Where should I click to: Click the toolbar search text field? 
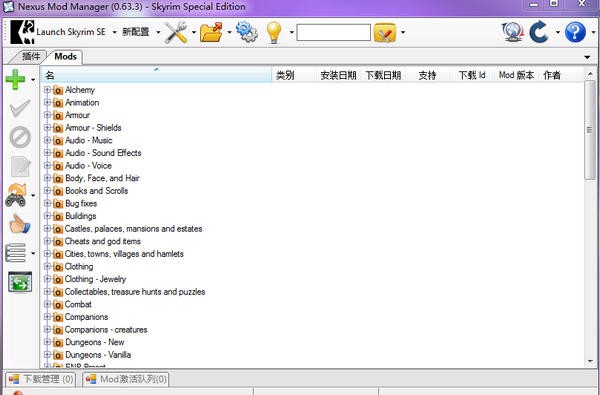(x=333, y=33)
